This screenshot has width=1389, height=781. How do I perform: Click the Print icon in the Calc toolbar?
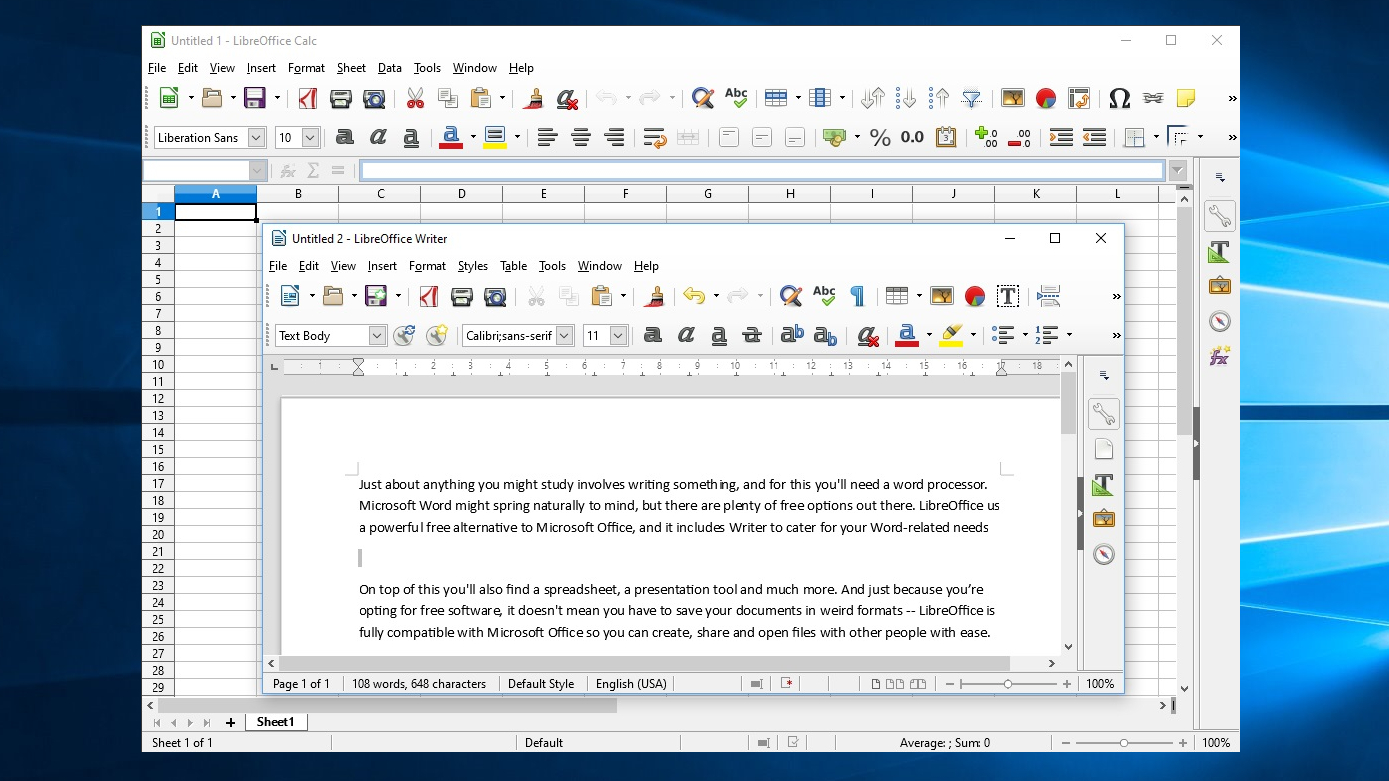(x=341, y=98)
